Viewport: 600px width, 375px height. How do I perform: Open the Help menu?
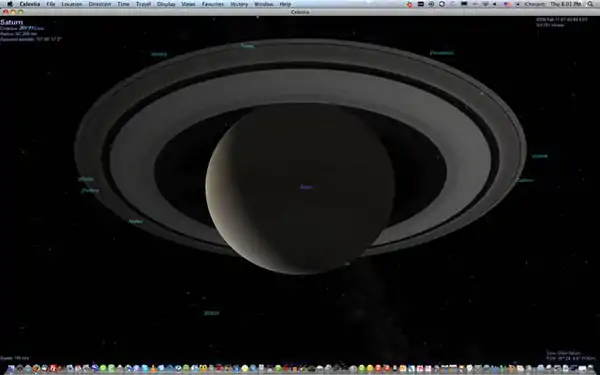click(x=285, y=4)
